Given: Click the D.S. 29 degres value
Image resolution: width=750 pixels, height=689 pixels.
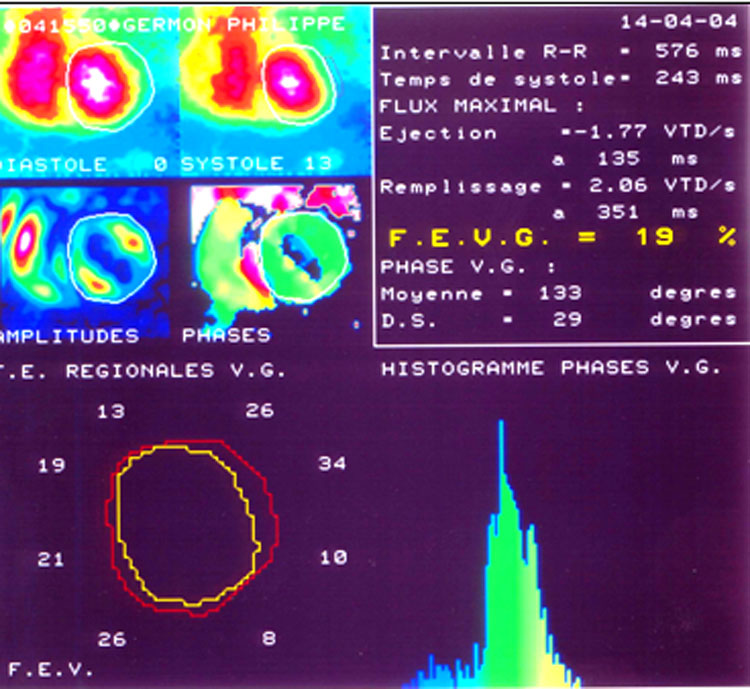Looking at the screenshot, I should [560, 320].
